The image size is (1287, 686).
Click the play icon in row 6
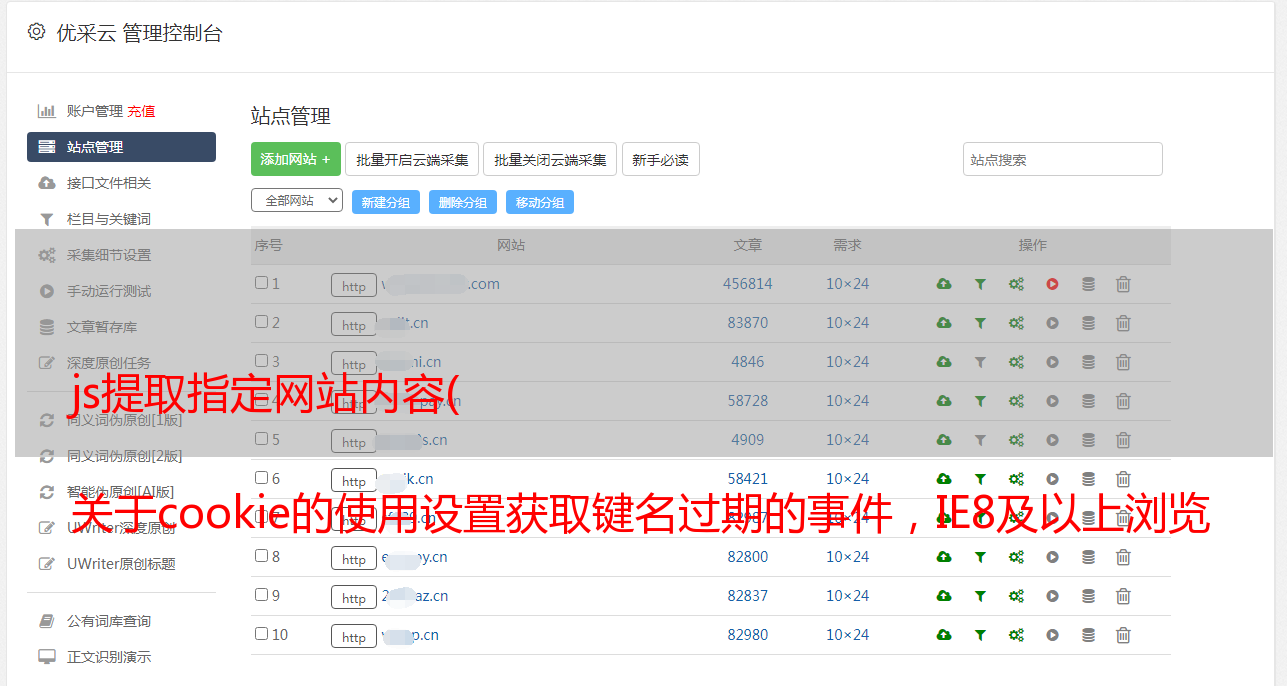click(x=1052, y=479)
